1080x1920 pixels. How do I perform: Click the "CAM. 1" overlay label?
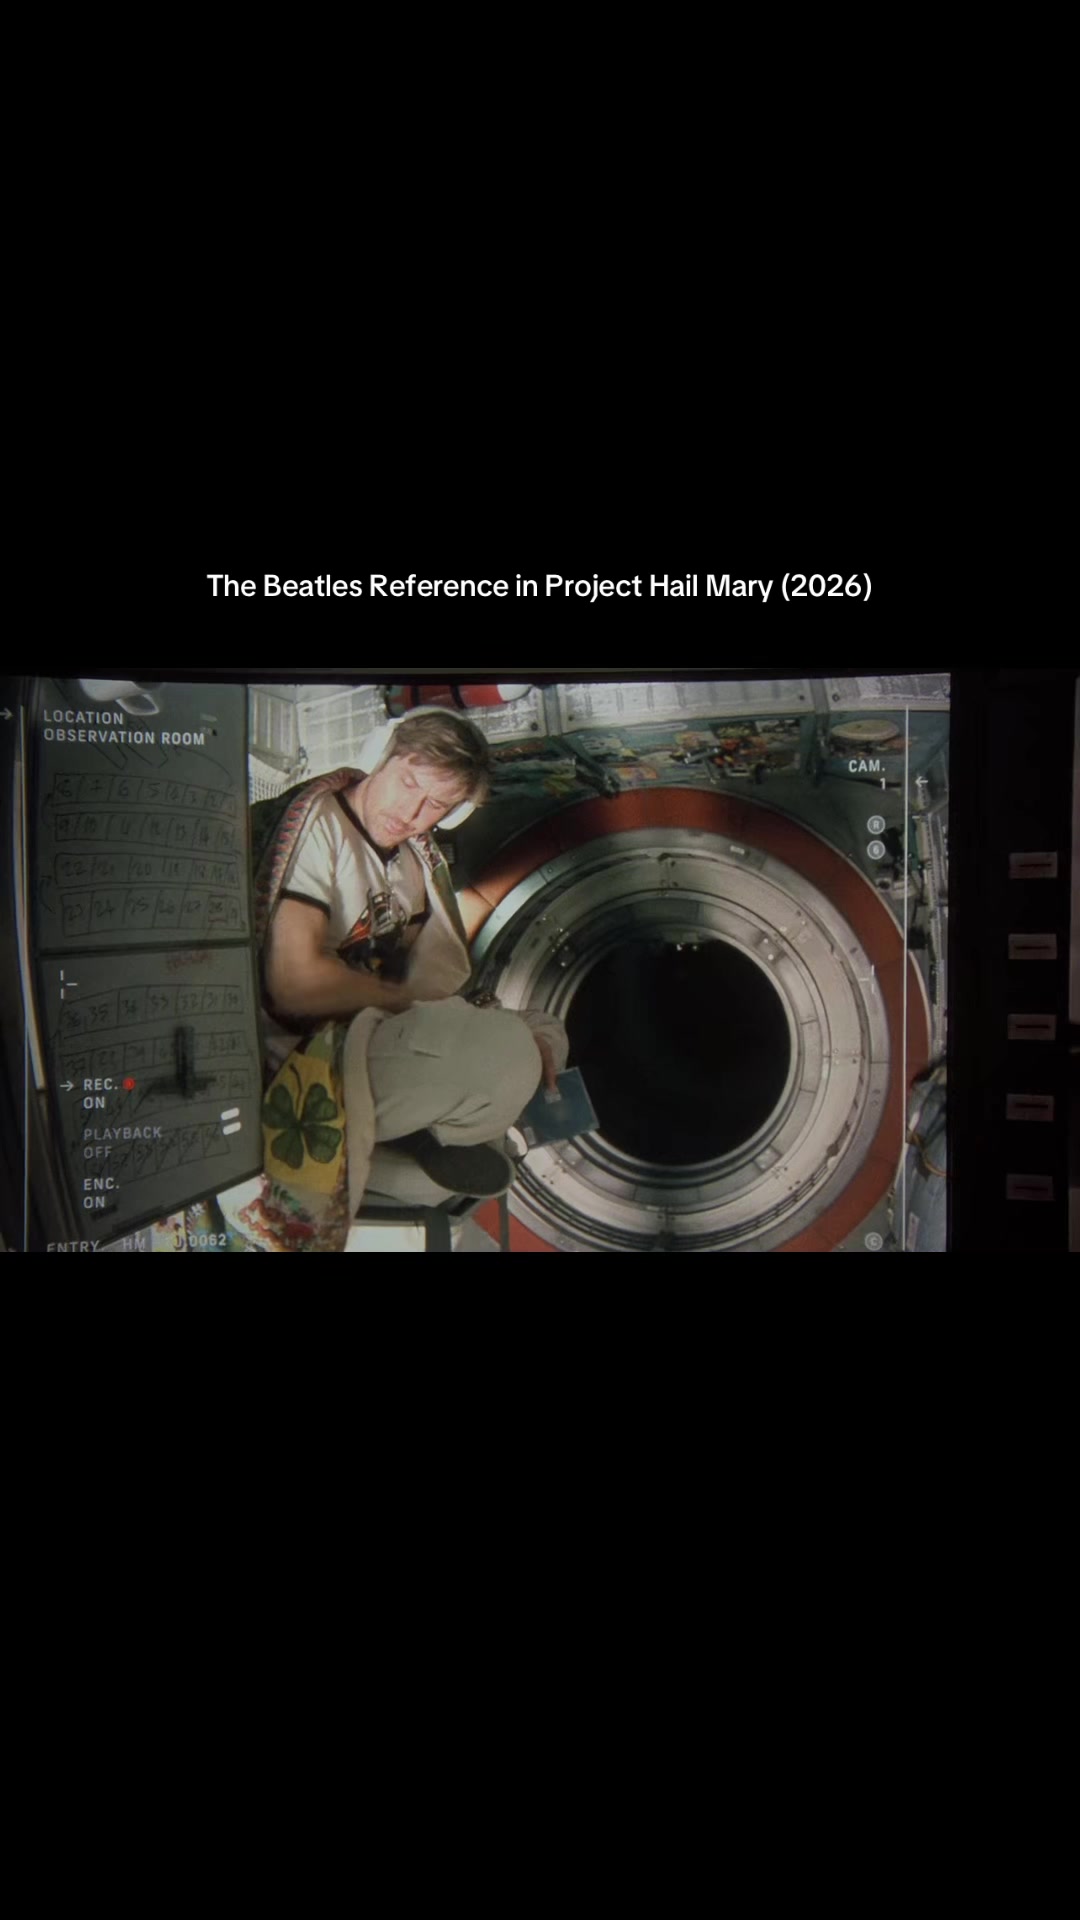[867, 774]
